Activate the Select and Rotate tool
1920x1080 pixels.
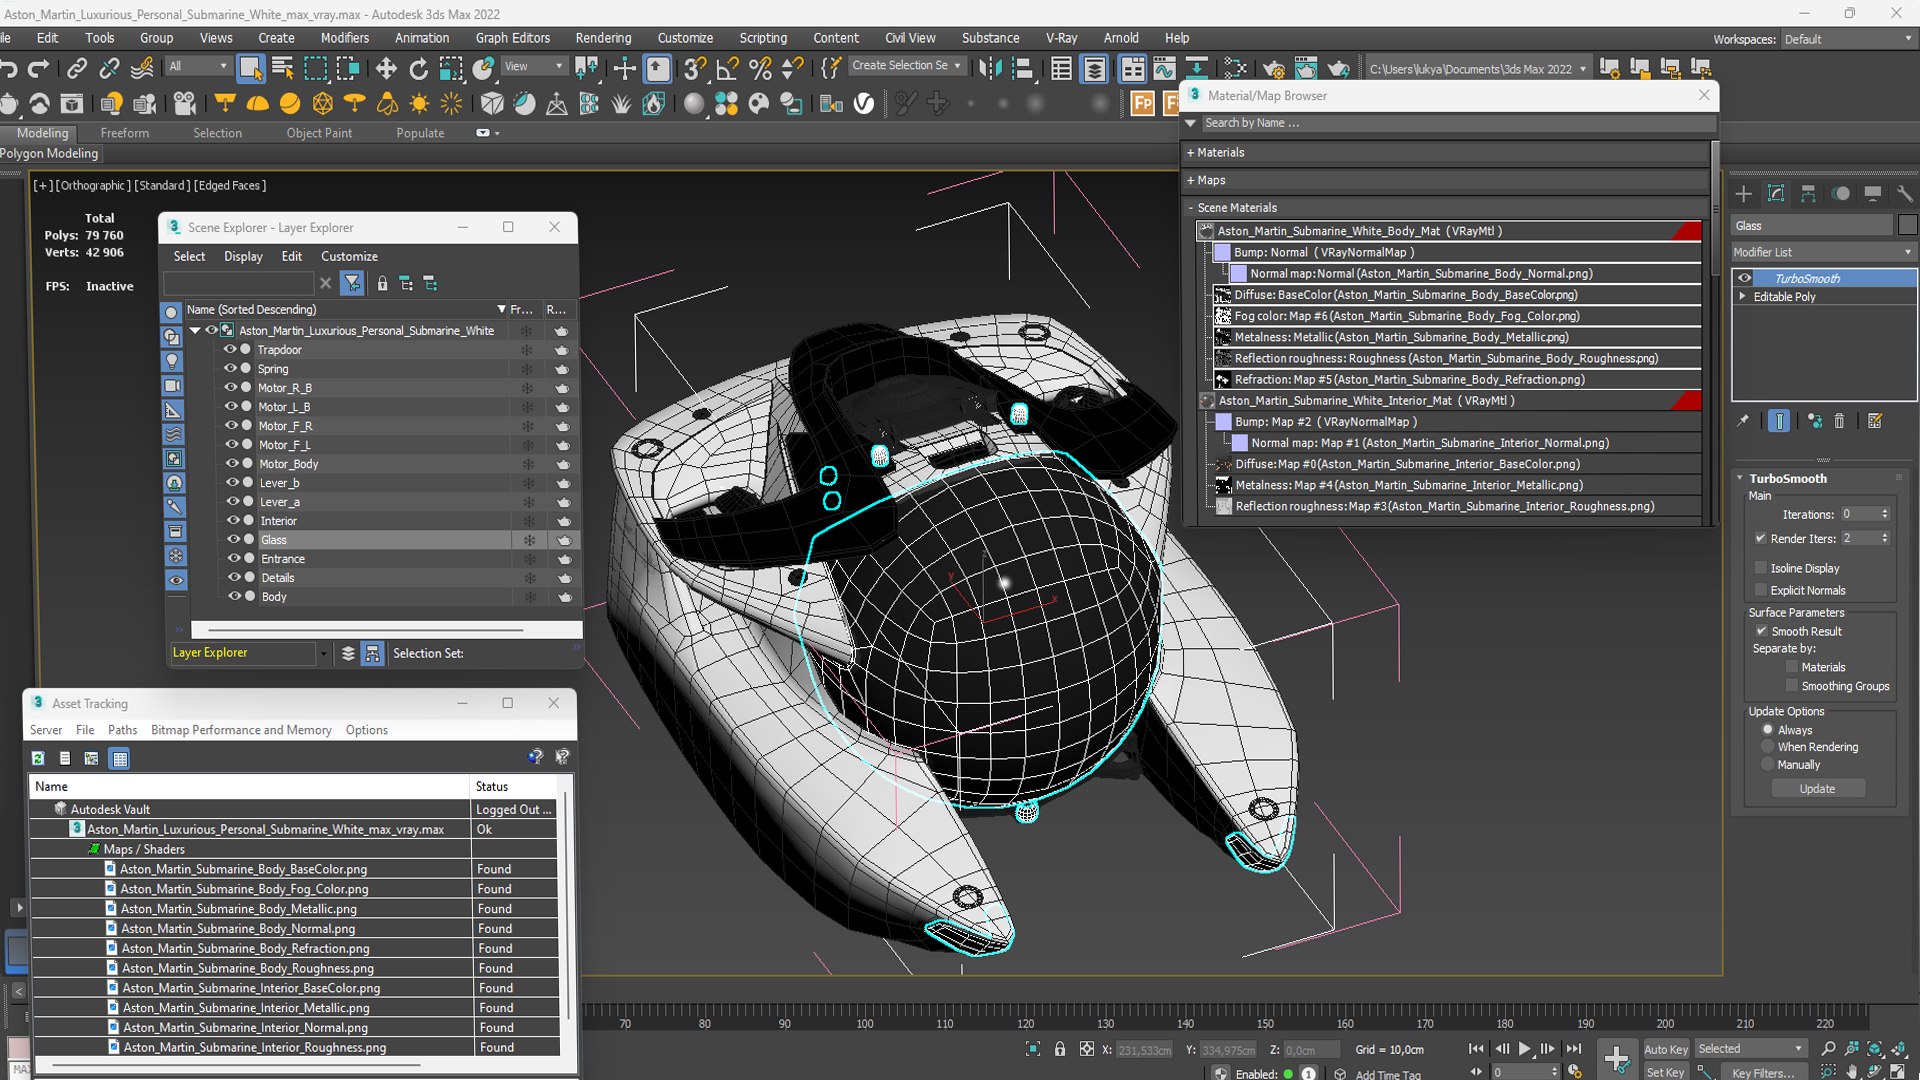pyautogui.click(x=419, y=68)
